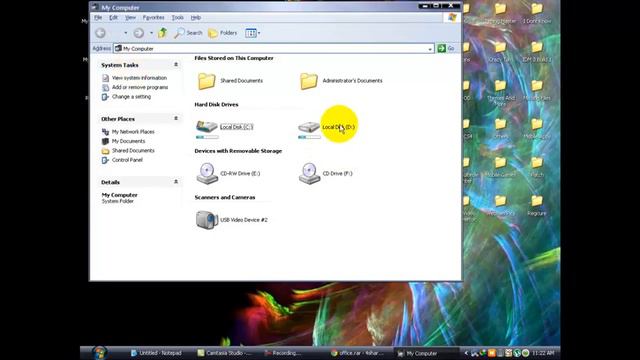Open the Others desktop folder
Screen dimensions: 640x360
click(501, 129)
